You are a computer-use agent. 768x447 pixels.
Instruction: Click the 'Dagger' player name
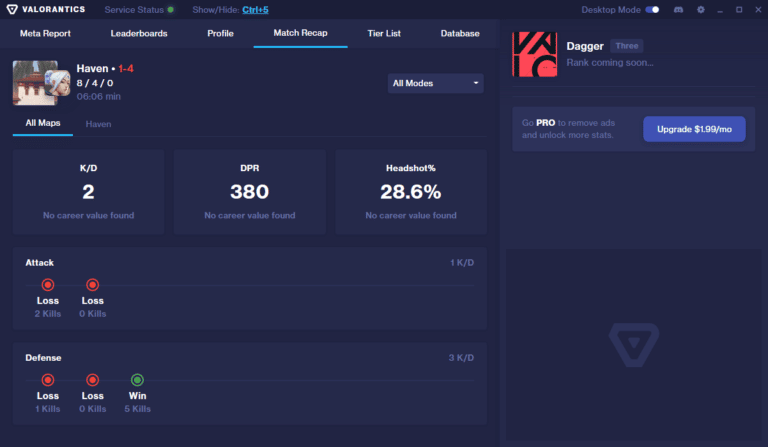pos(585,46)
